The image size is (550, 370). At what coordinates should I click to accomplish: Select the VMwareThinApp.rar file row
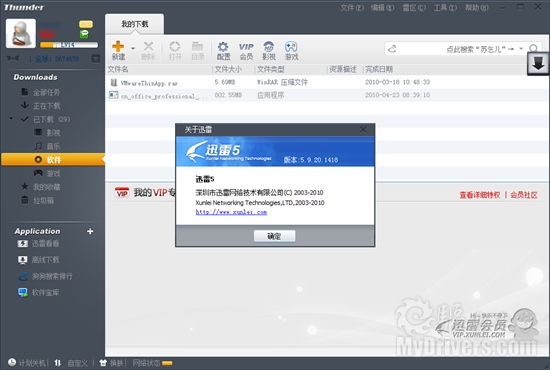pyautogui.click(x=327, y=82)
